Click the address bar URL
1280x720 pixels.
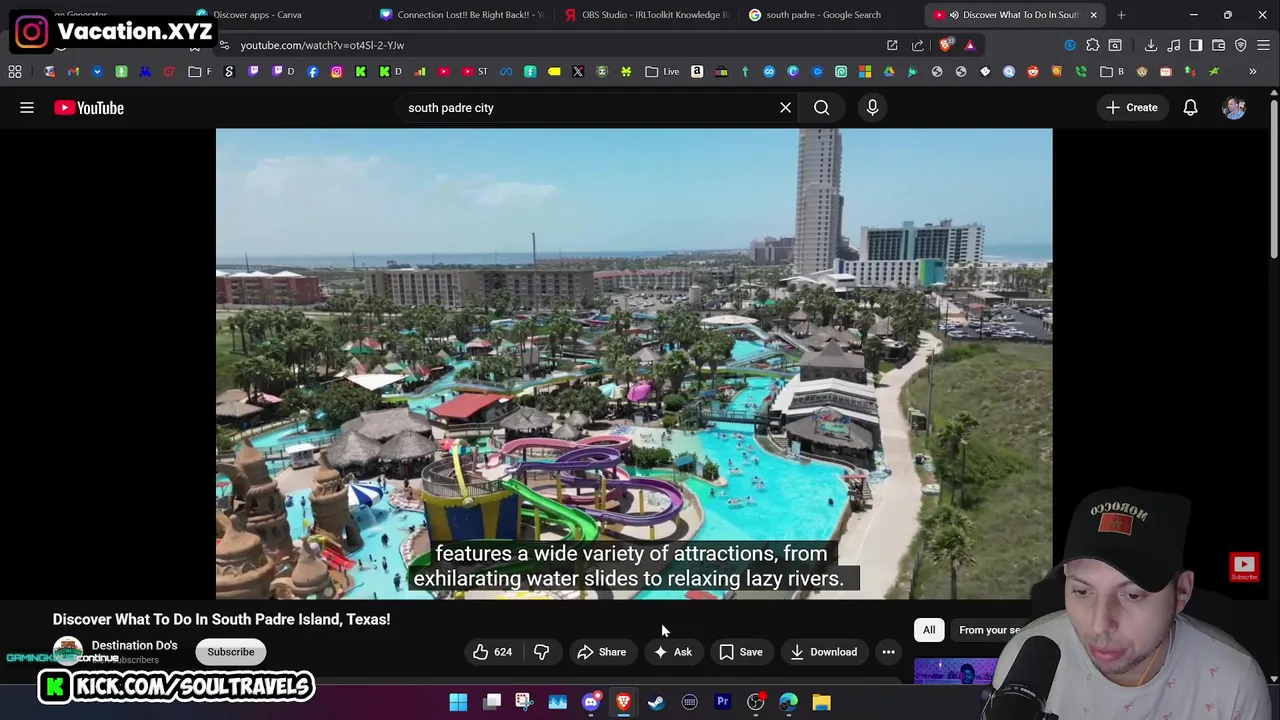click(x=322, y=45)
